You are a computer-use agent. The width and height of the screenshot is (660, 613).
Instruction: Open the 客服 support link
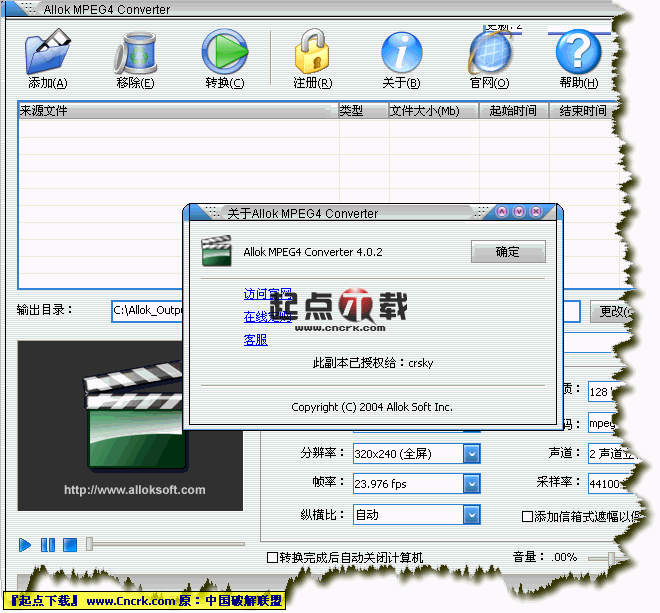click(255, 340)
